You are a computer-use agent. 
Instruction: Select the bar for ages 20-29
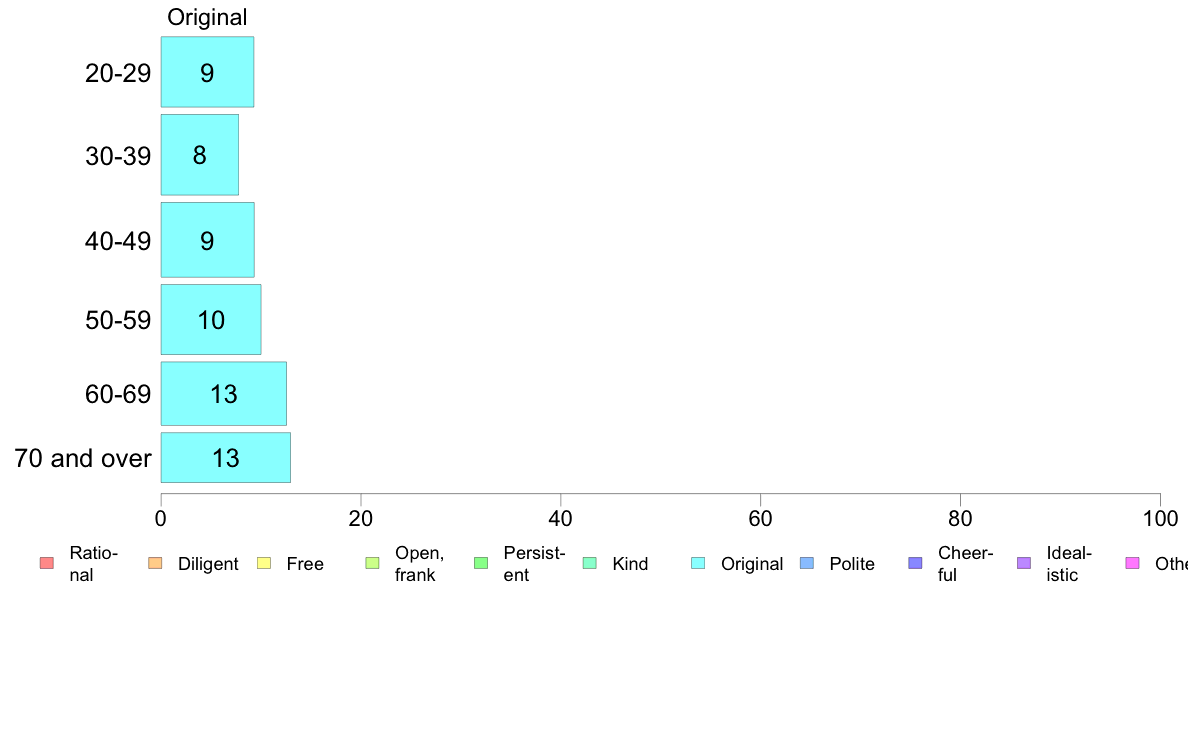click(207, 72)
